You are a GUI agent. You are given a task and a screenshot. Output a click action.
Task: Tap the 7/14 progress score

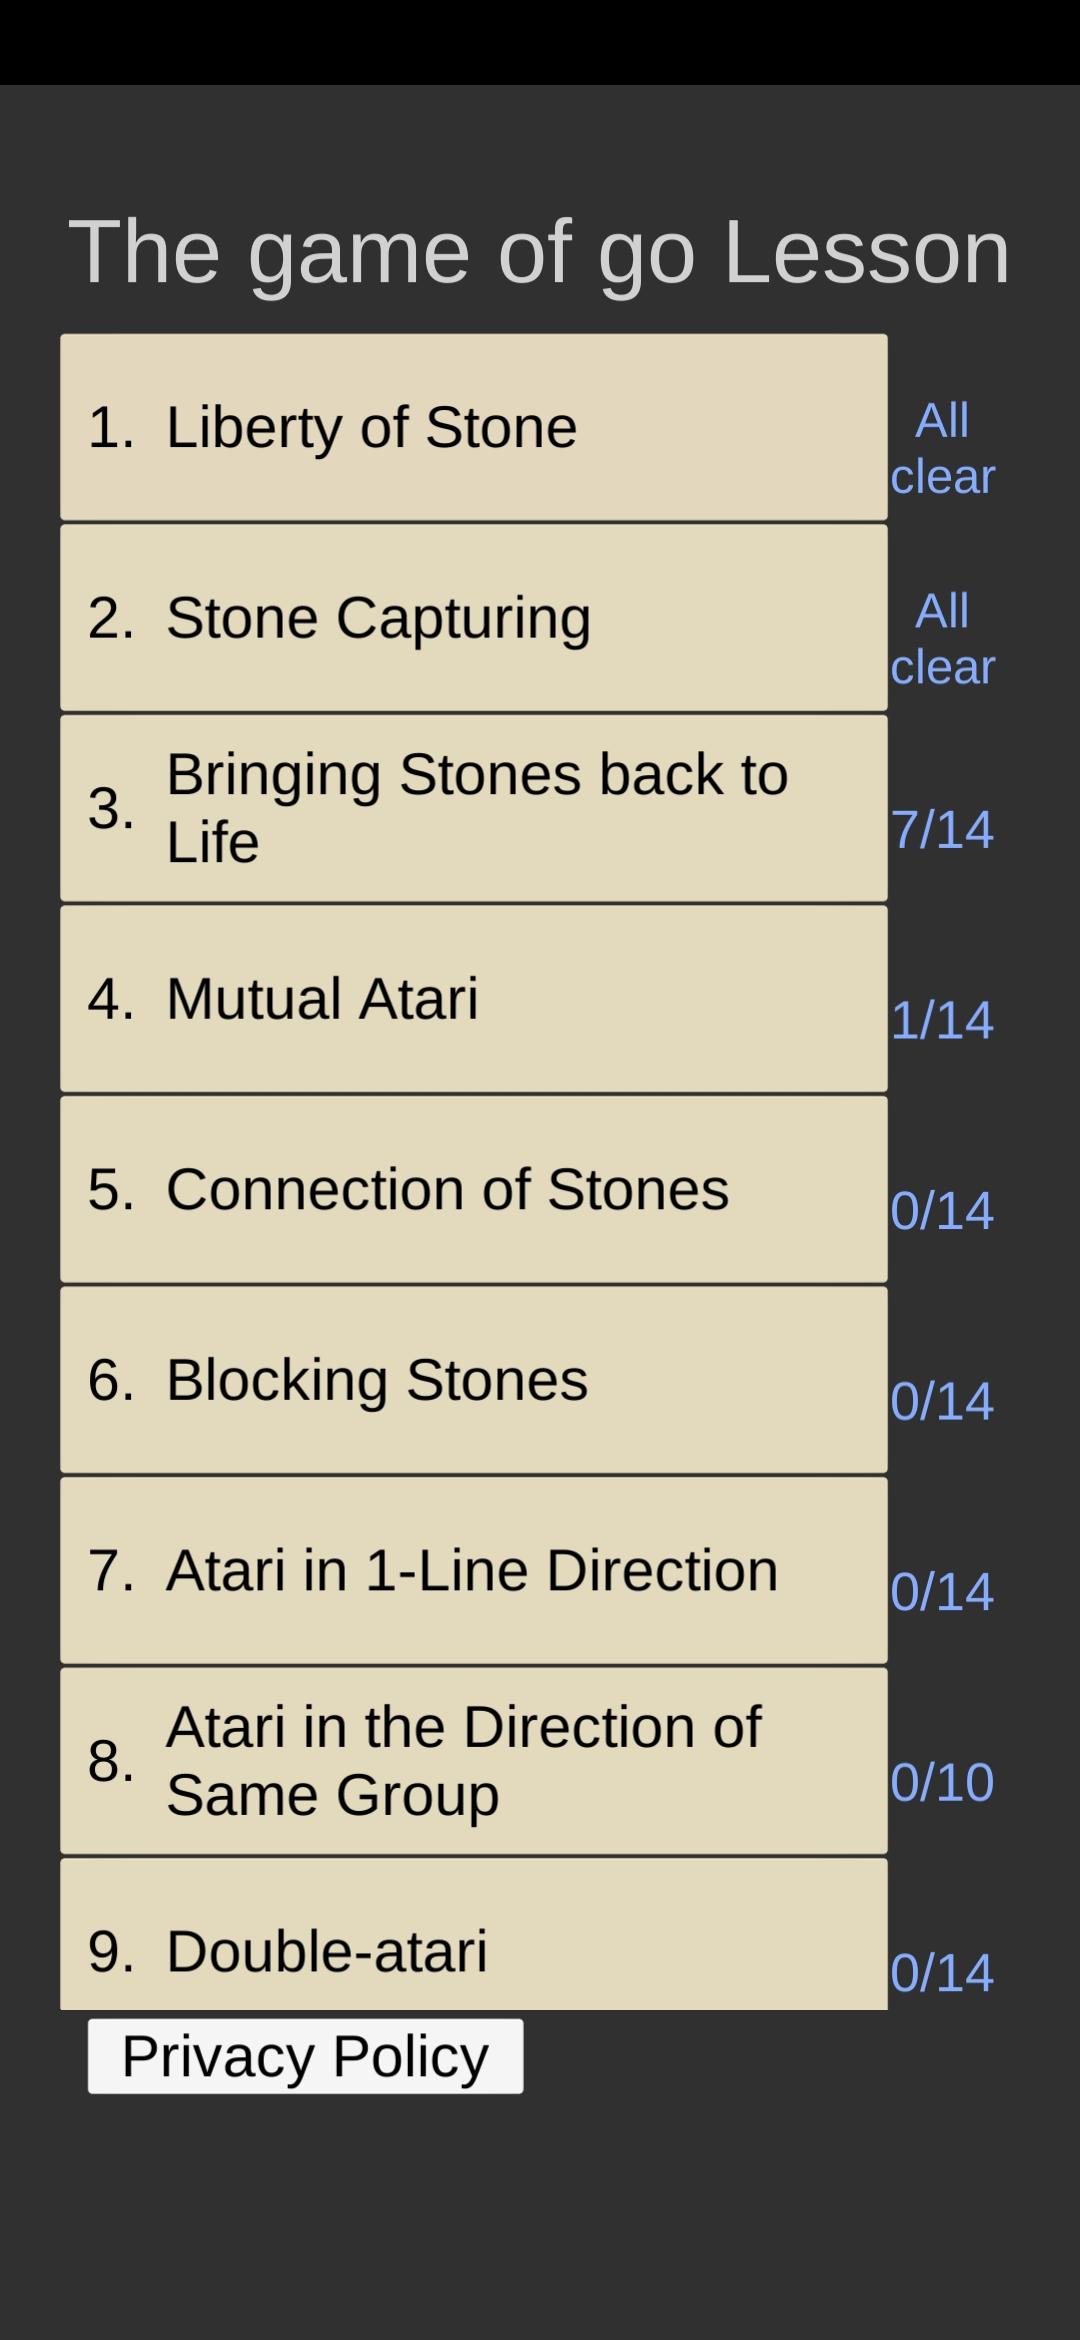click(x=942, y=829)
